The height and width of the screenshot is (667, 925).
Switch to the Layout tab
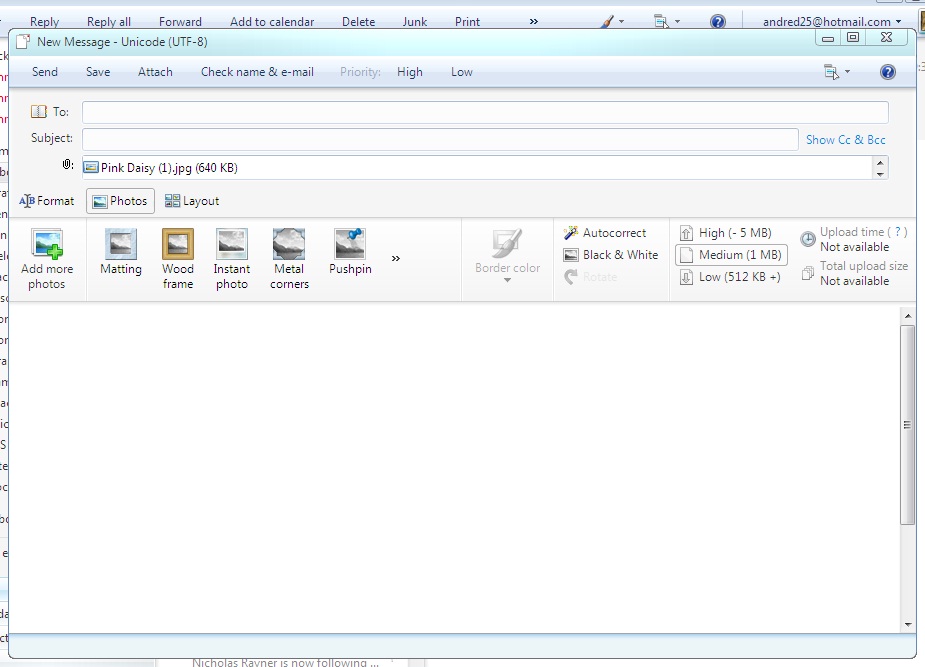coord(192,201)
